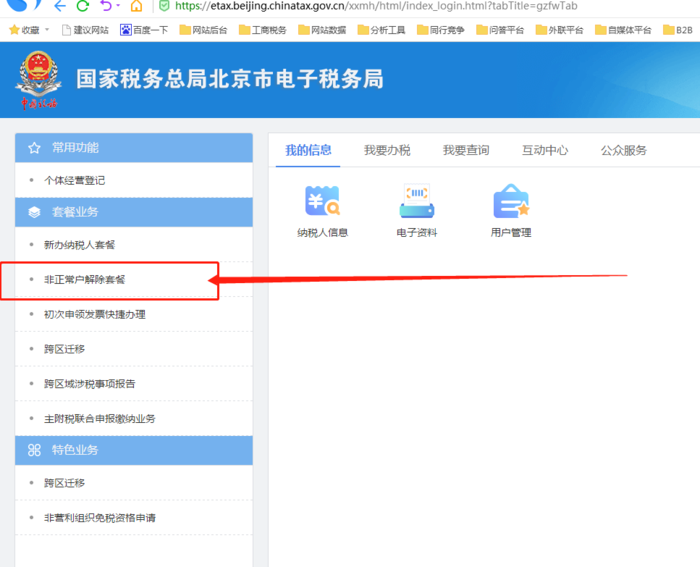Screen dimensions: 700x567
Task: Switch to the 互动中心 tab
Action: (x=545, y=150)
